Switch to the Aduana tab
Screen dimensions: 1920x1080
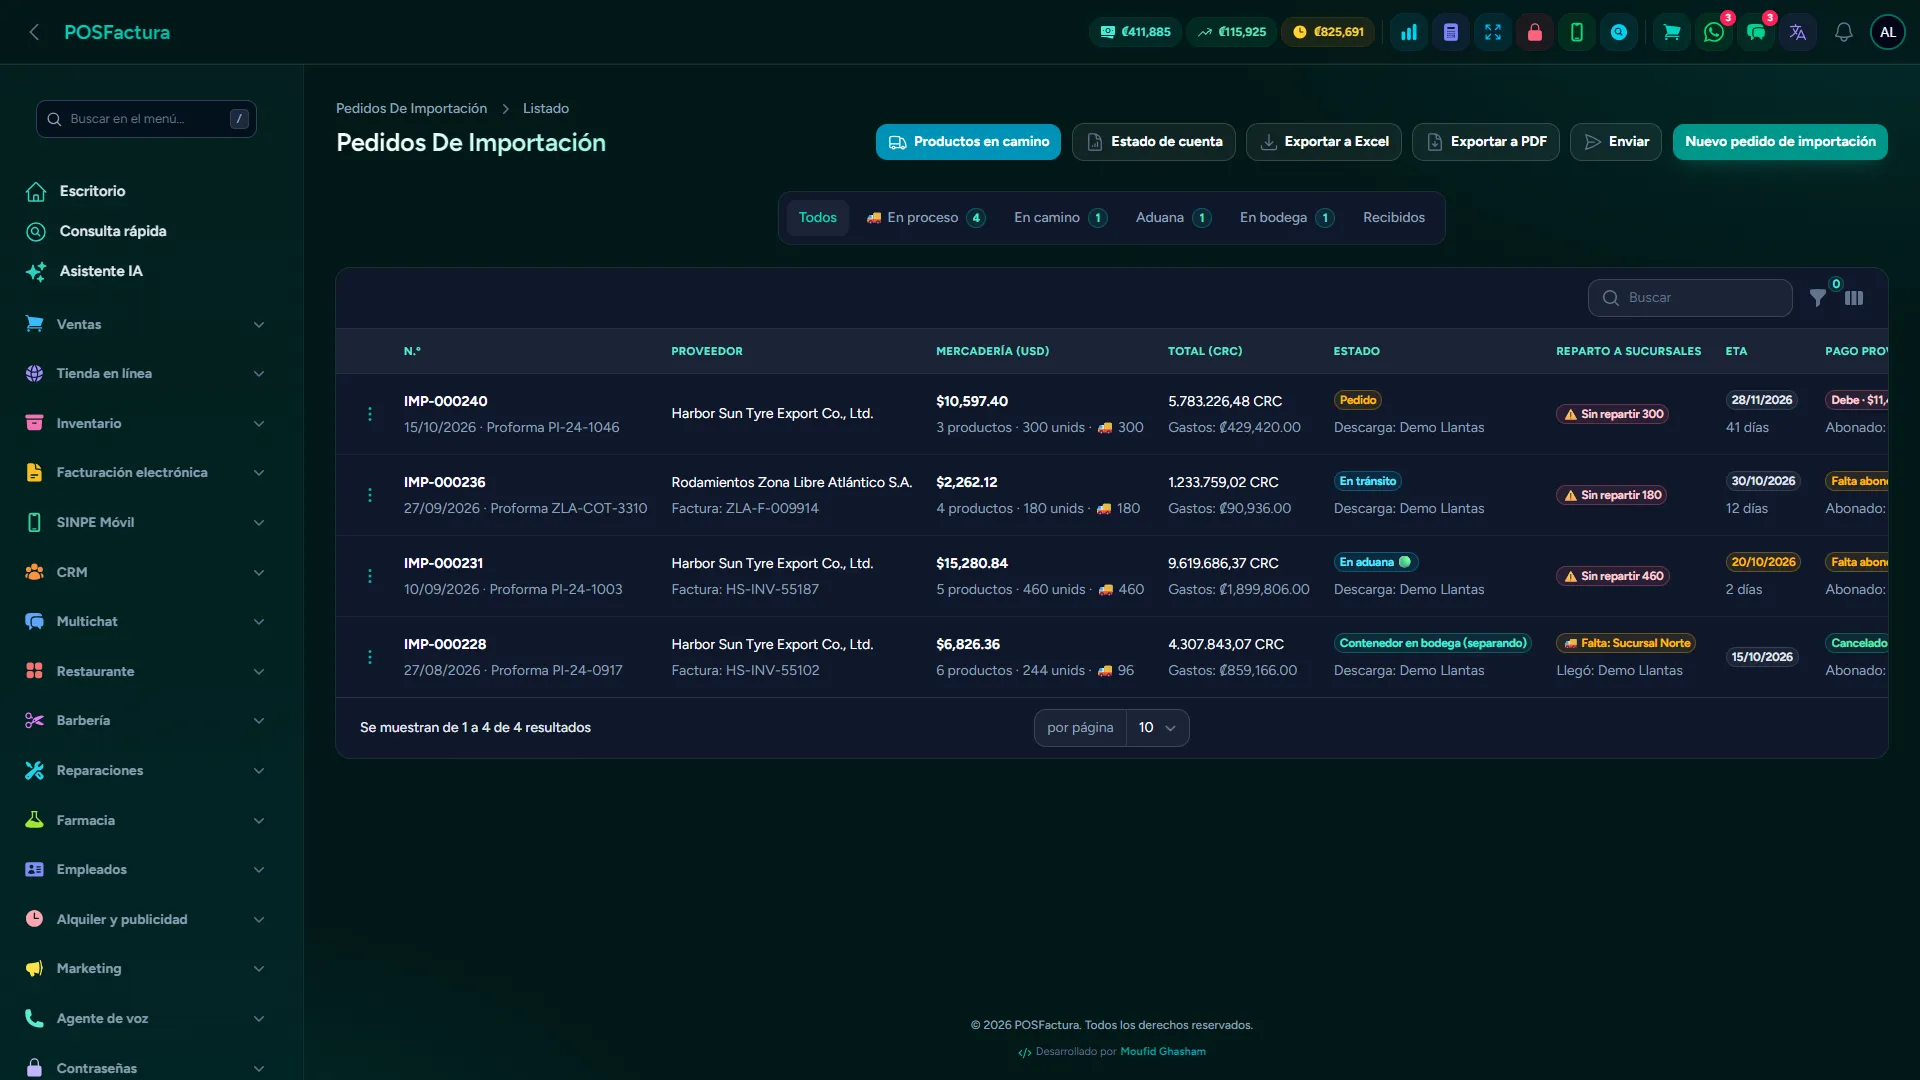tap(1173, 218)
